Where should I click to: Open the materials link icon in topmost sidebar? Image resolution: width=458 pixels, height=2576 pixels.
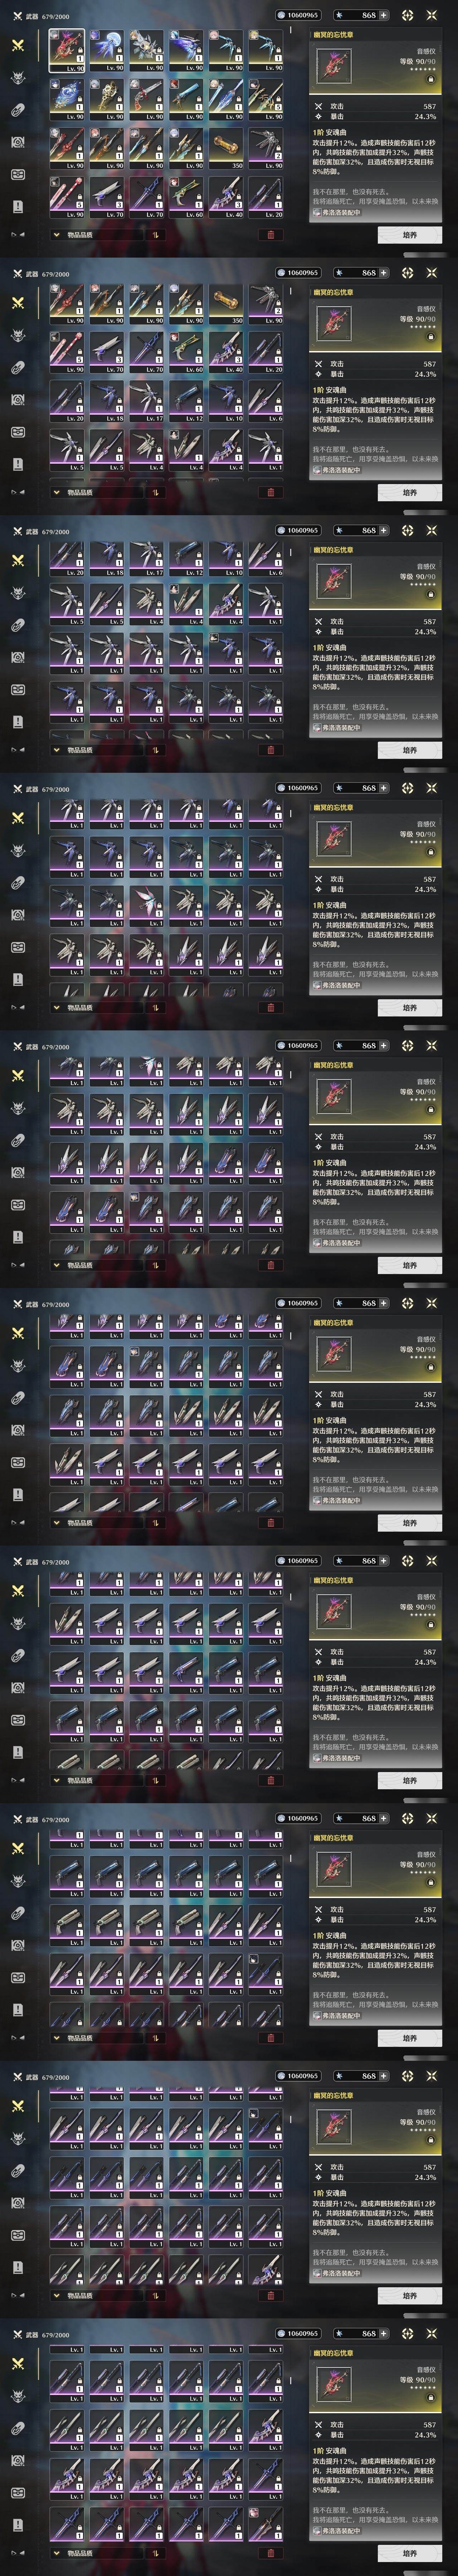pyautogui.click(x=18, y=110)
